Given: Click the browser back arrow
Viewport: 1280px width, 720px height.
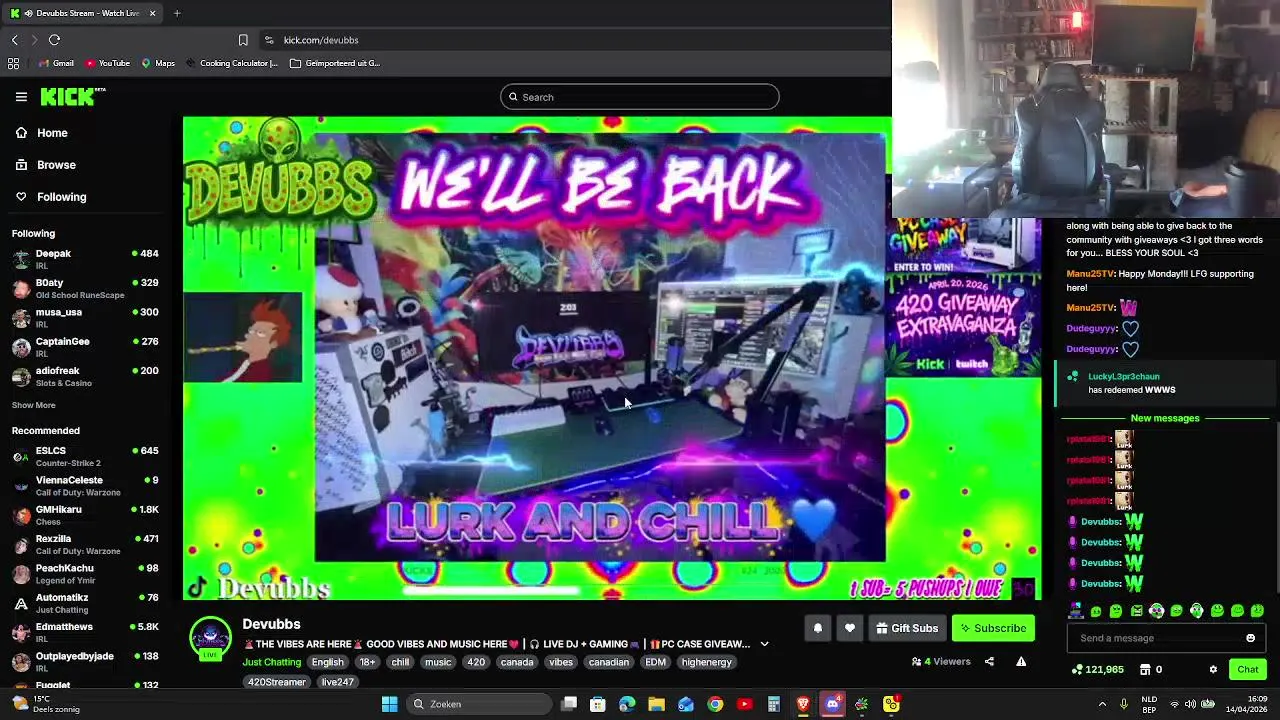Looking at the screenshot, I should tap(14, 40).
